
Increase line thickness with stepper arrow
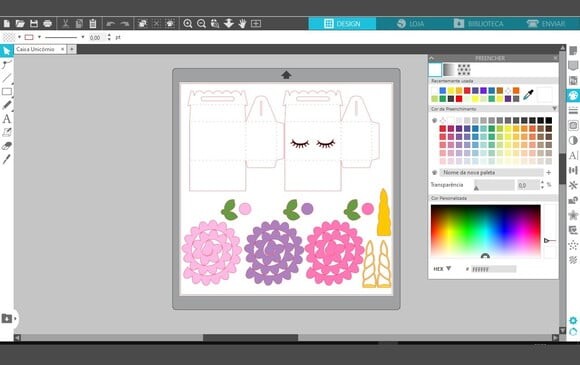coord(109,36)
